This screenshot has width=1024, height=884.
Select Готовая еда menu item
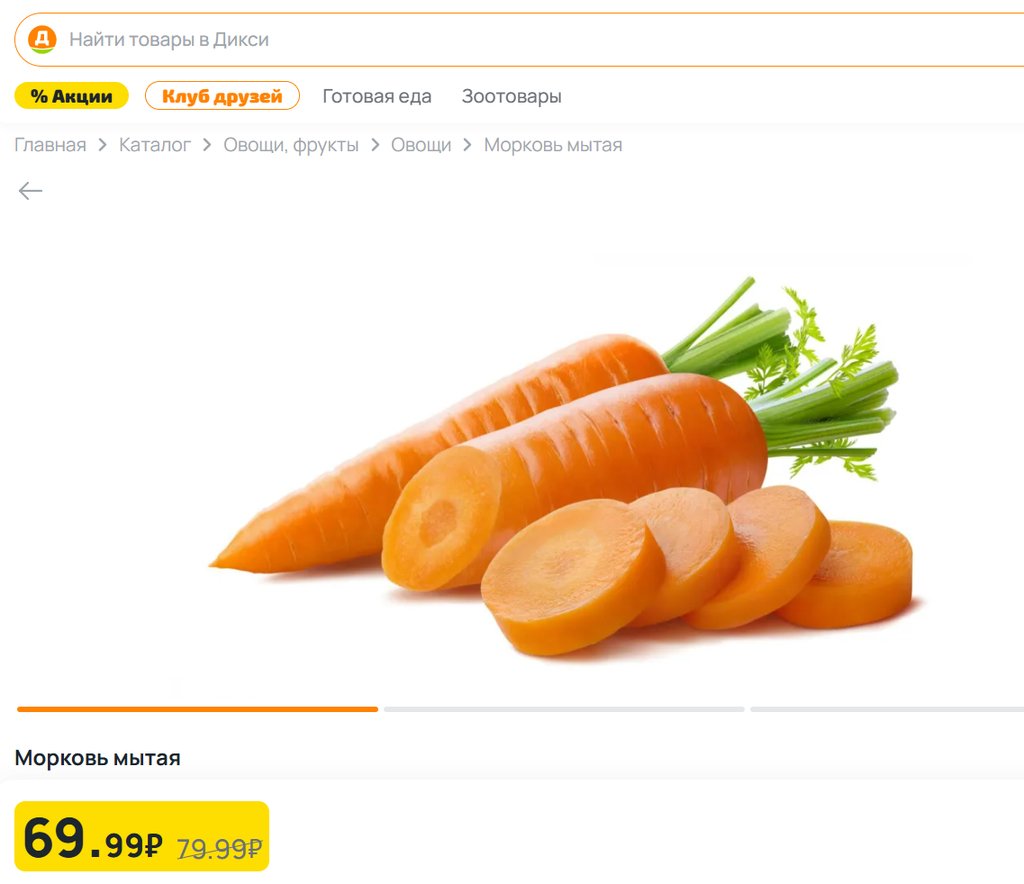(377, 96)
